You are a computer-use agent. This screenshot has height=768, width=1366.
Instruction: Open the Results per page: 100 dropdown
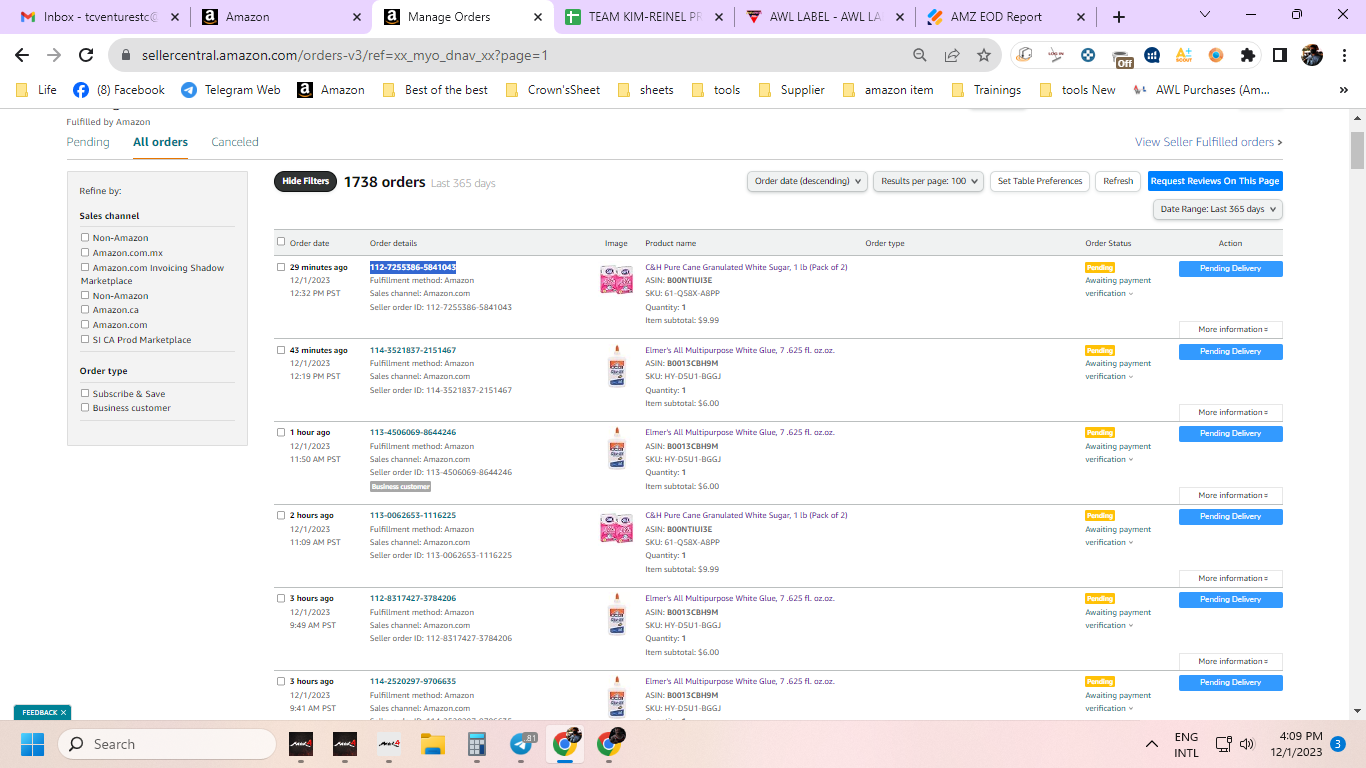930,181
